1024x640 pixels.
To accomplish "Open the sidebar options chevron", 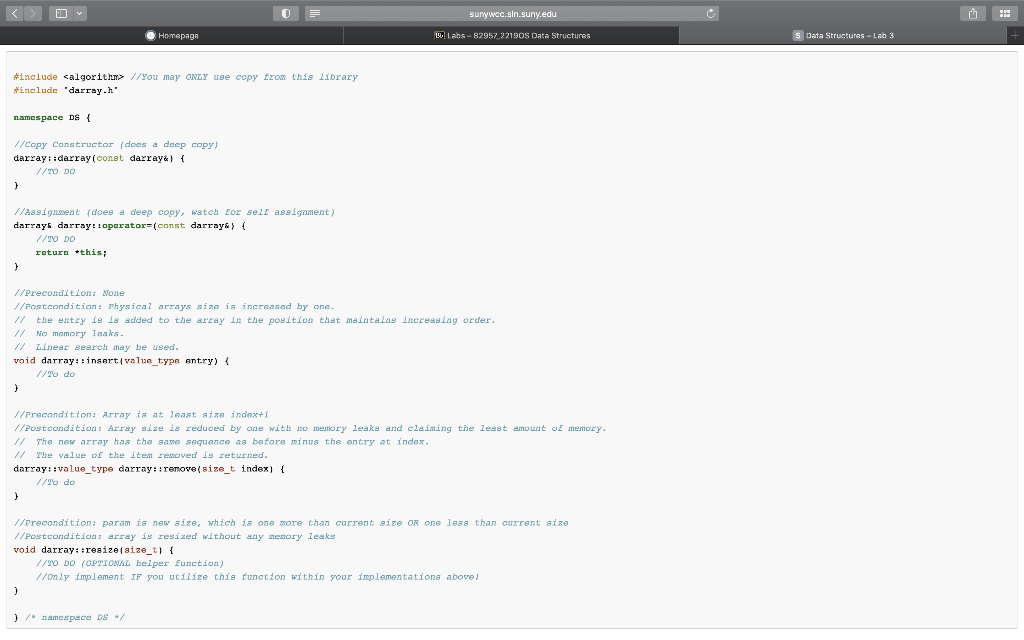I will [x=79, y=13].
